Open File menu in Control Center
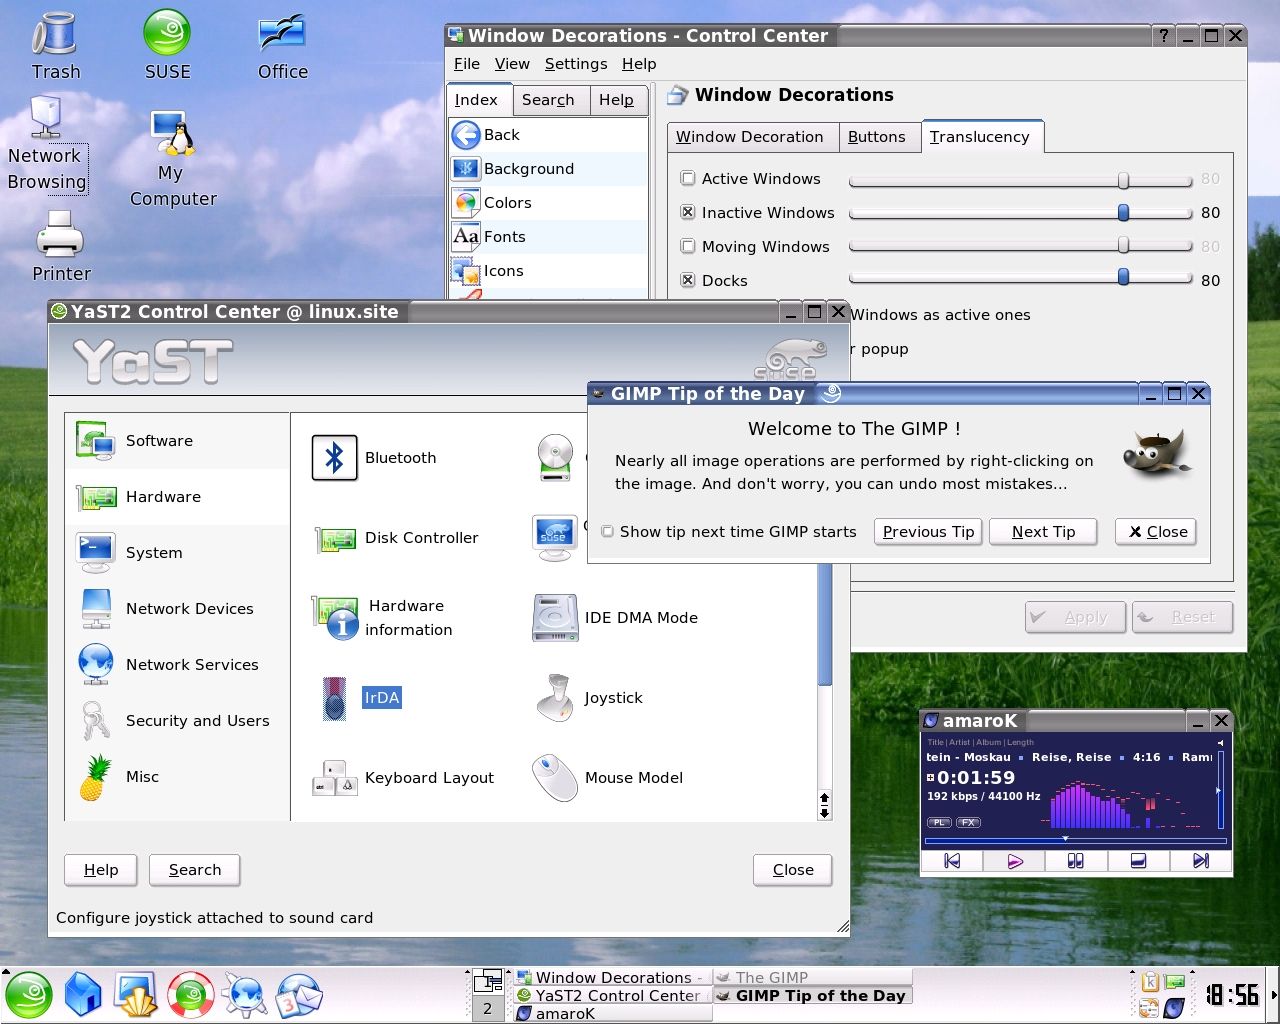Image resolution: width=1280 pixels, height=1024 pixels. (467, 64)
